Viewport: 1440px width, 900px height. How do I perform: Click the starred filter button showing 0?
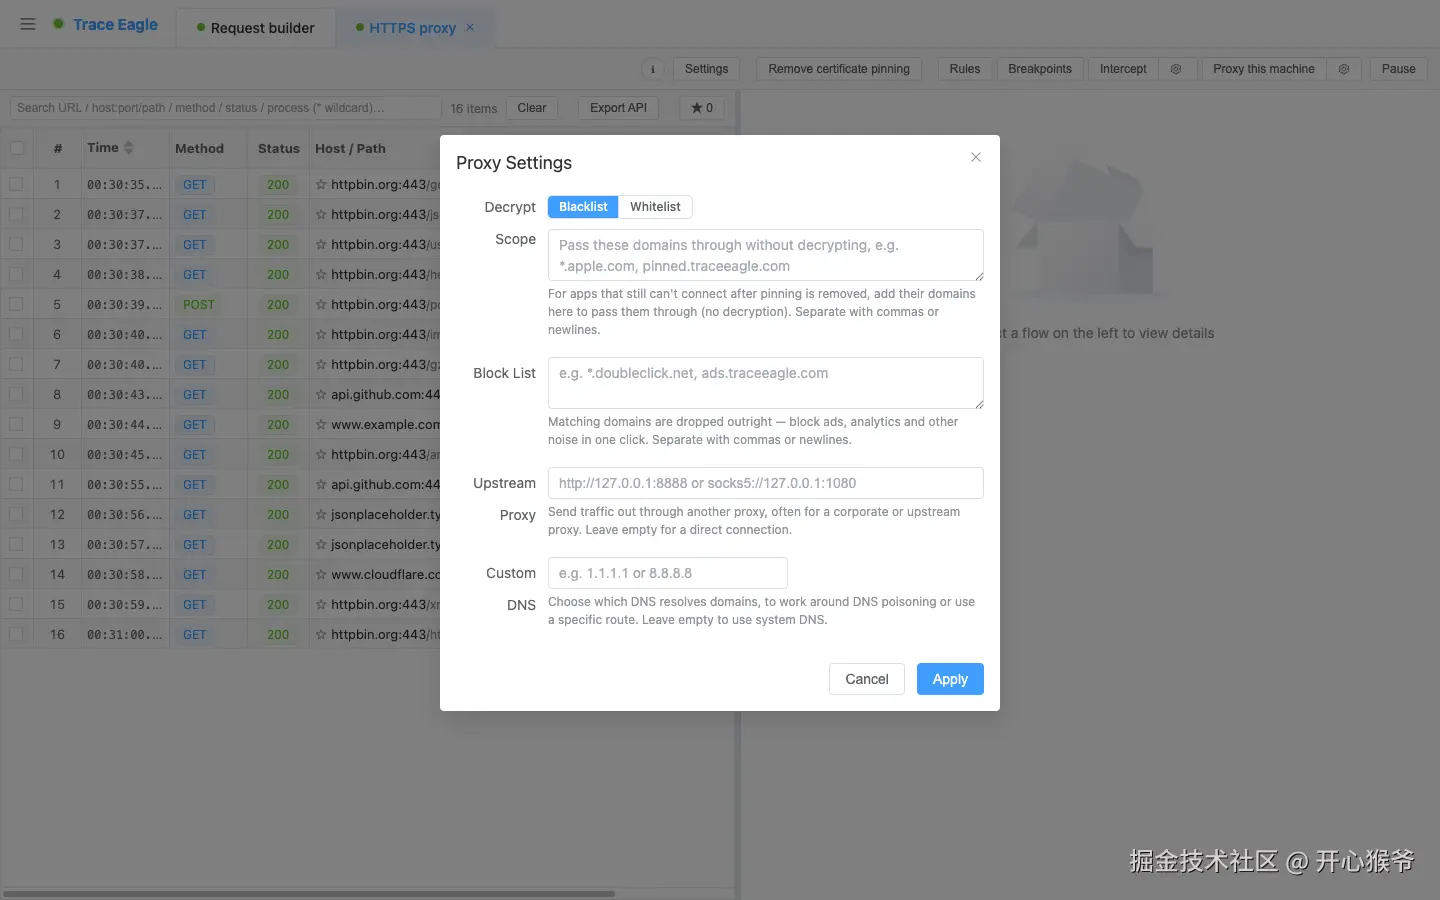(702, 108)
